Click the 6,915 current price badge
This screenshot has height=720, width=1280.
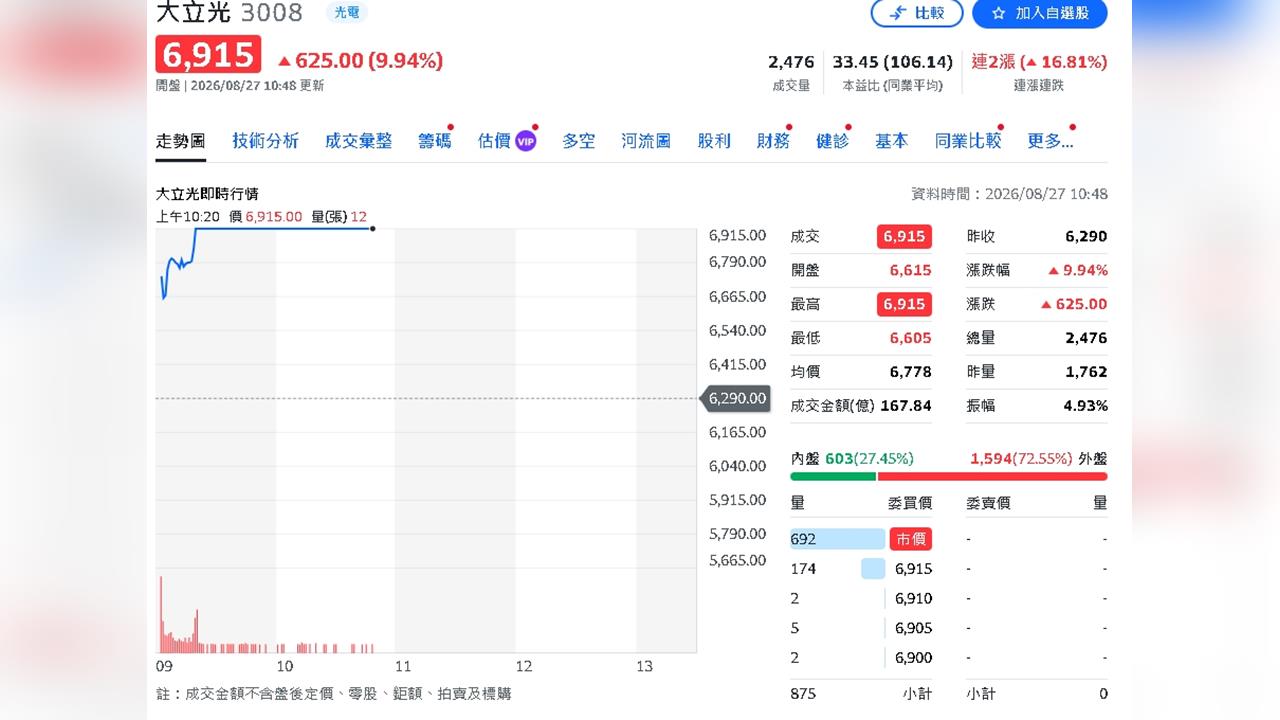point(208,55)
